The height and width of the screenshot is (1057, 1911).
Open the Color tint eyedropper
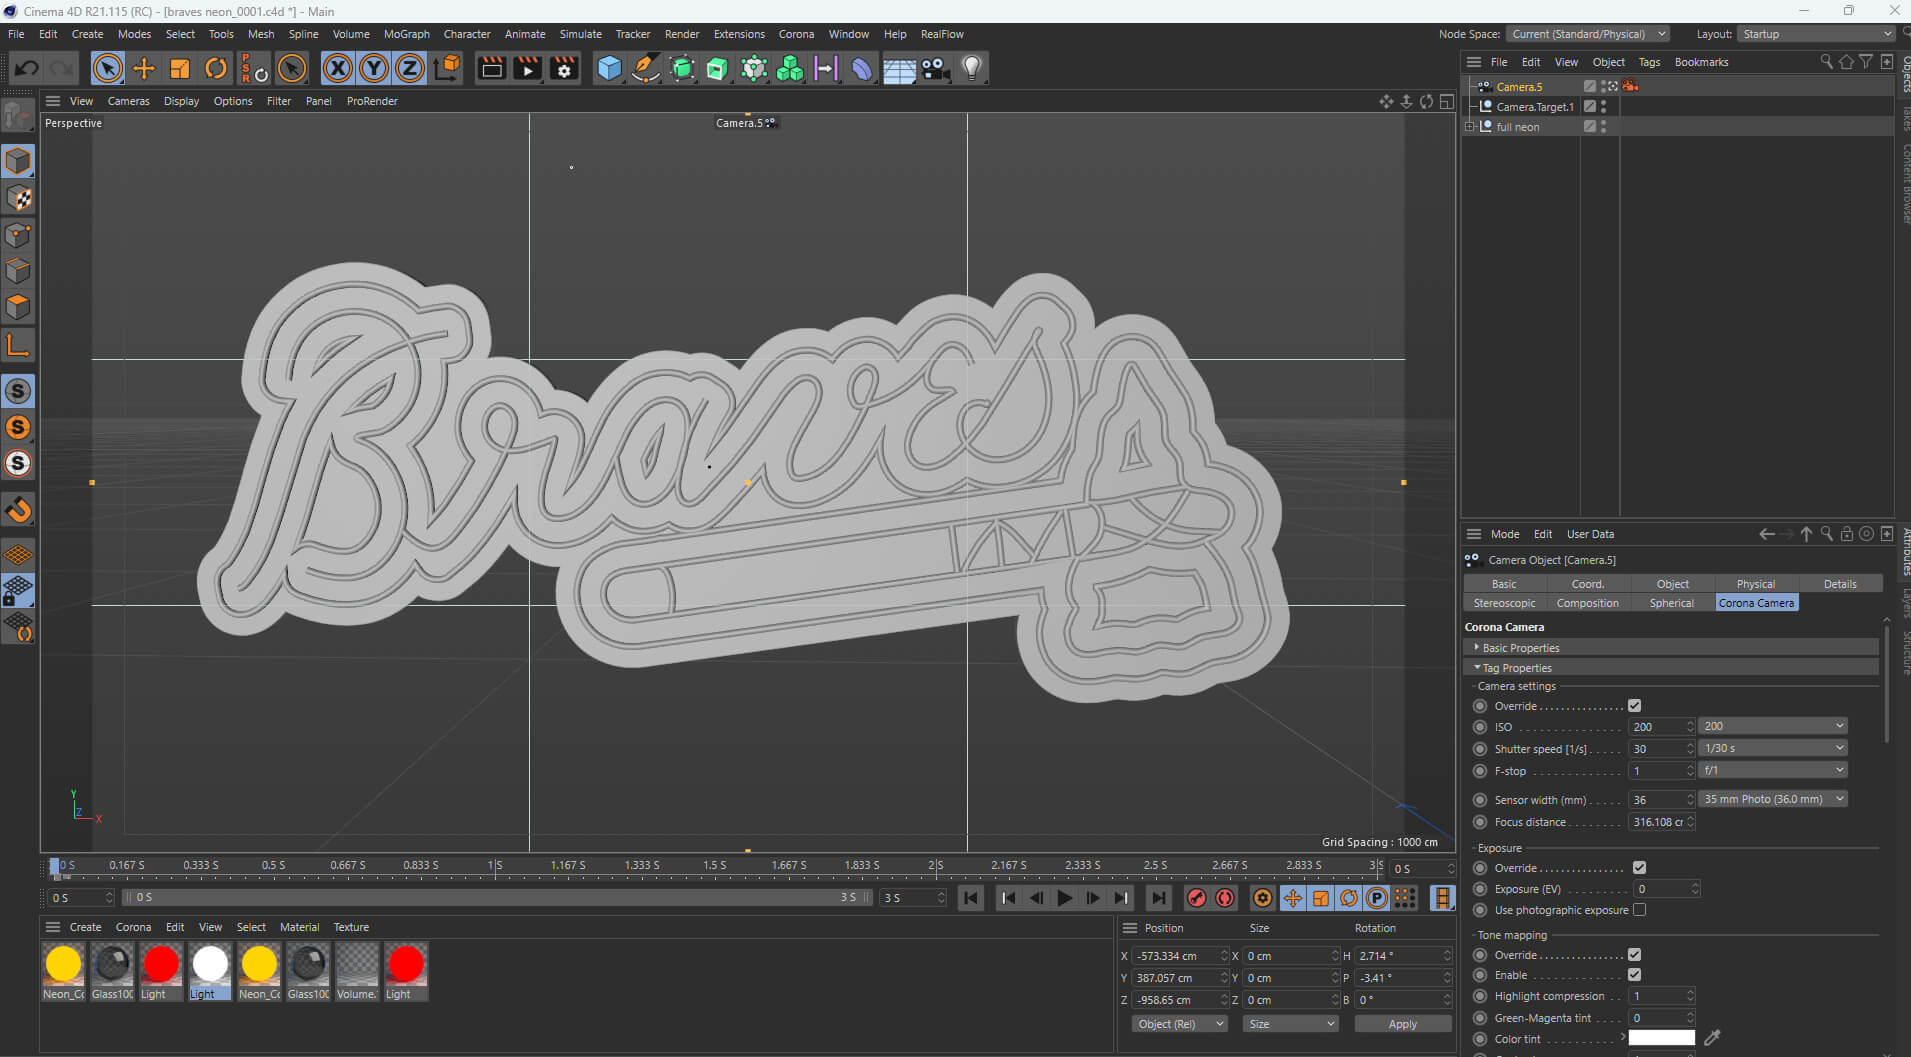1712,1038
